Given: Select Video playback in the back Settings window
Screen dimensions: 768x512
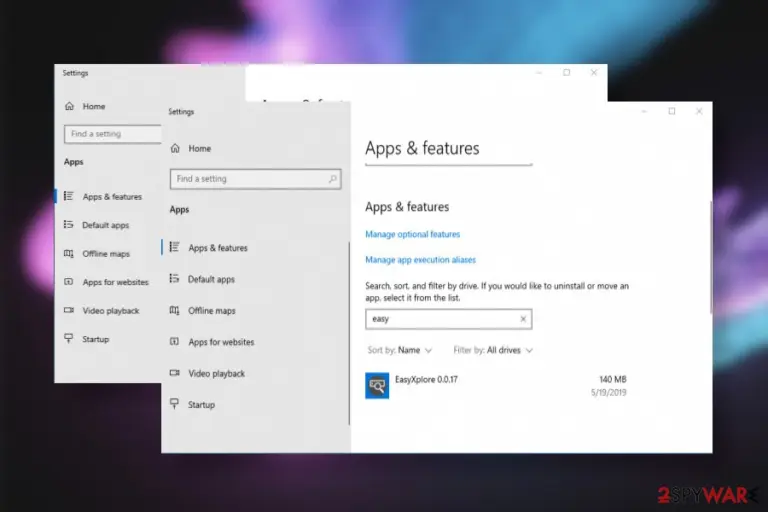Looking at the screenshot, I should tap(111, 311).
